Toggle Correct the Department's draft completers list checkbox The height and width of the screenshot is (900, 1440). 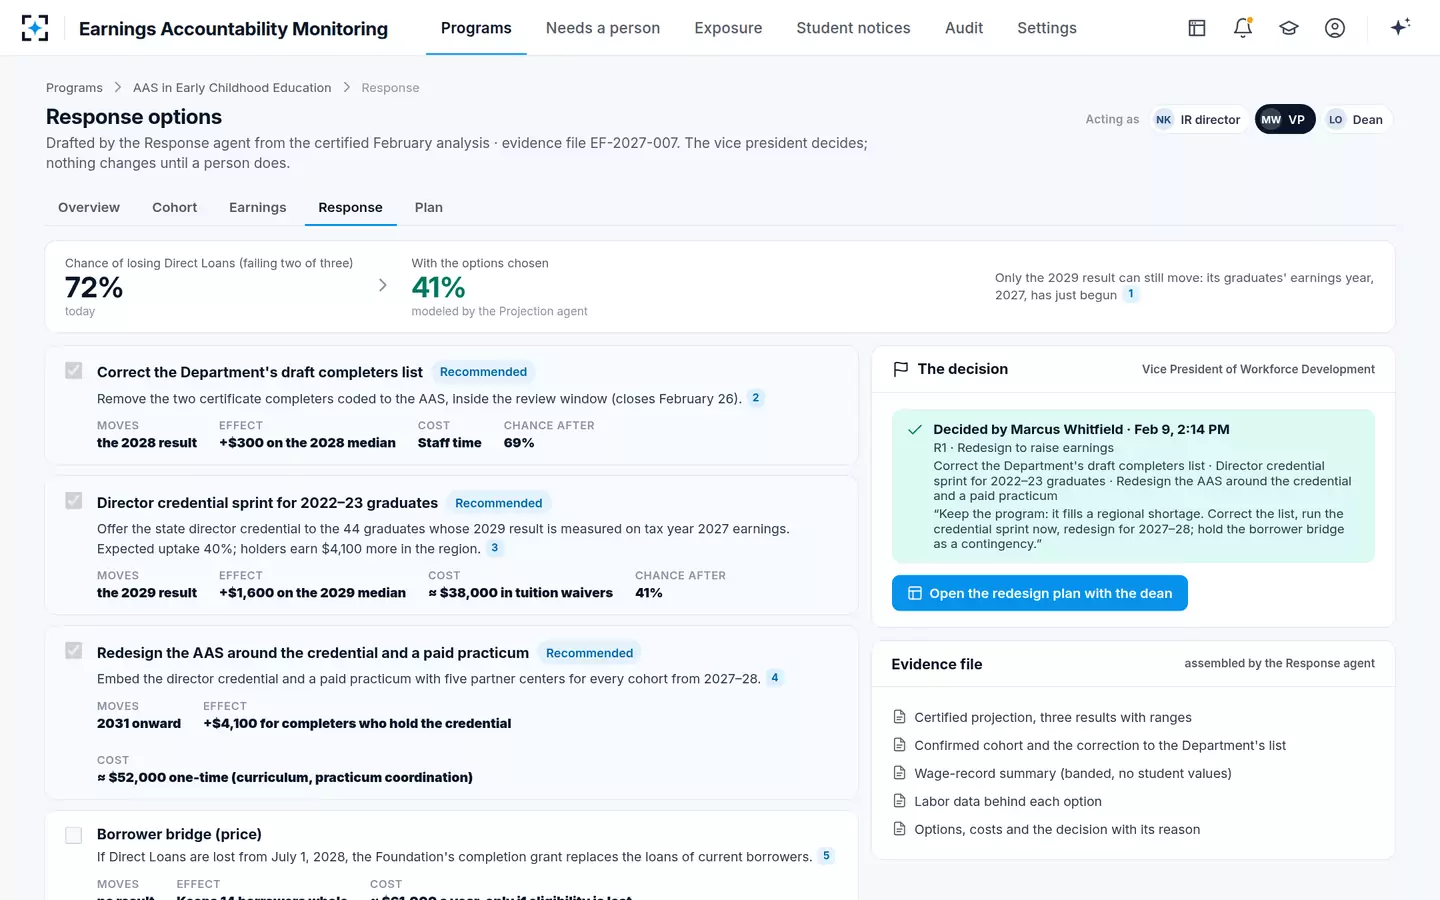pyautogui.click(x=74, y=371)
